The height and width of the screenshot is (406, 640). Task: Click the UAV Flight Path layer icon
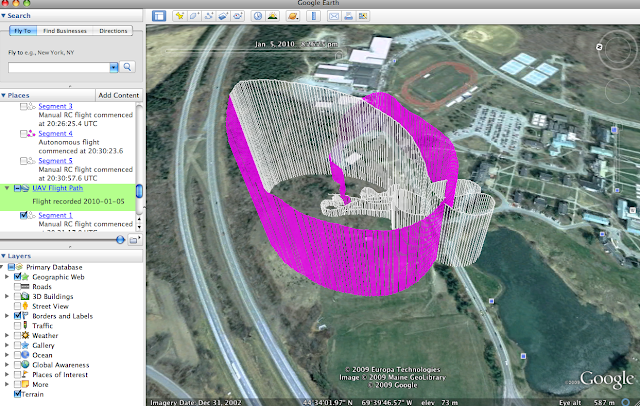click(x=25, y=188)
